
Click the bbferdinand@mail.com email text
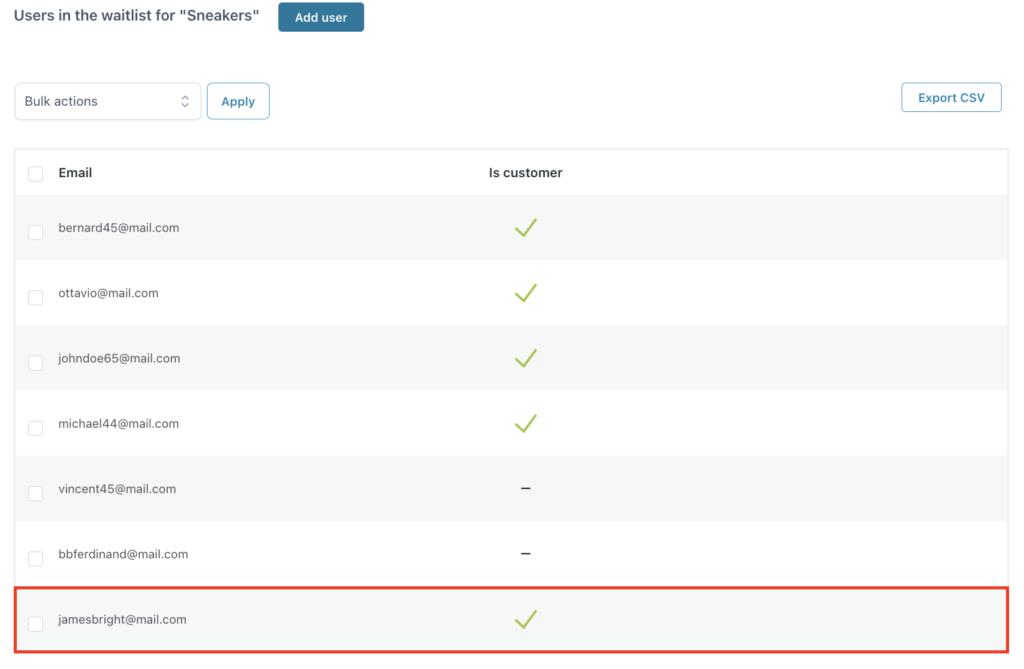click(123, 554)
